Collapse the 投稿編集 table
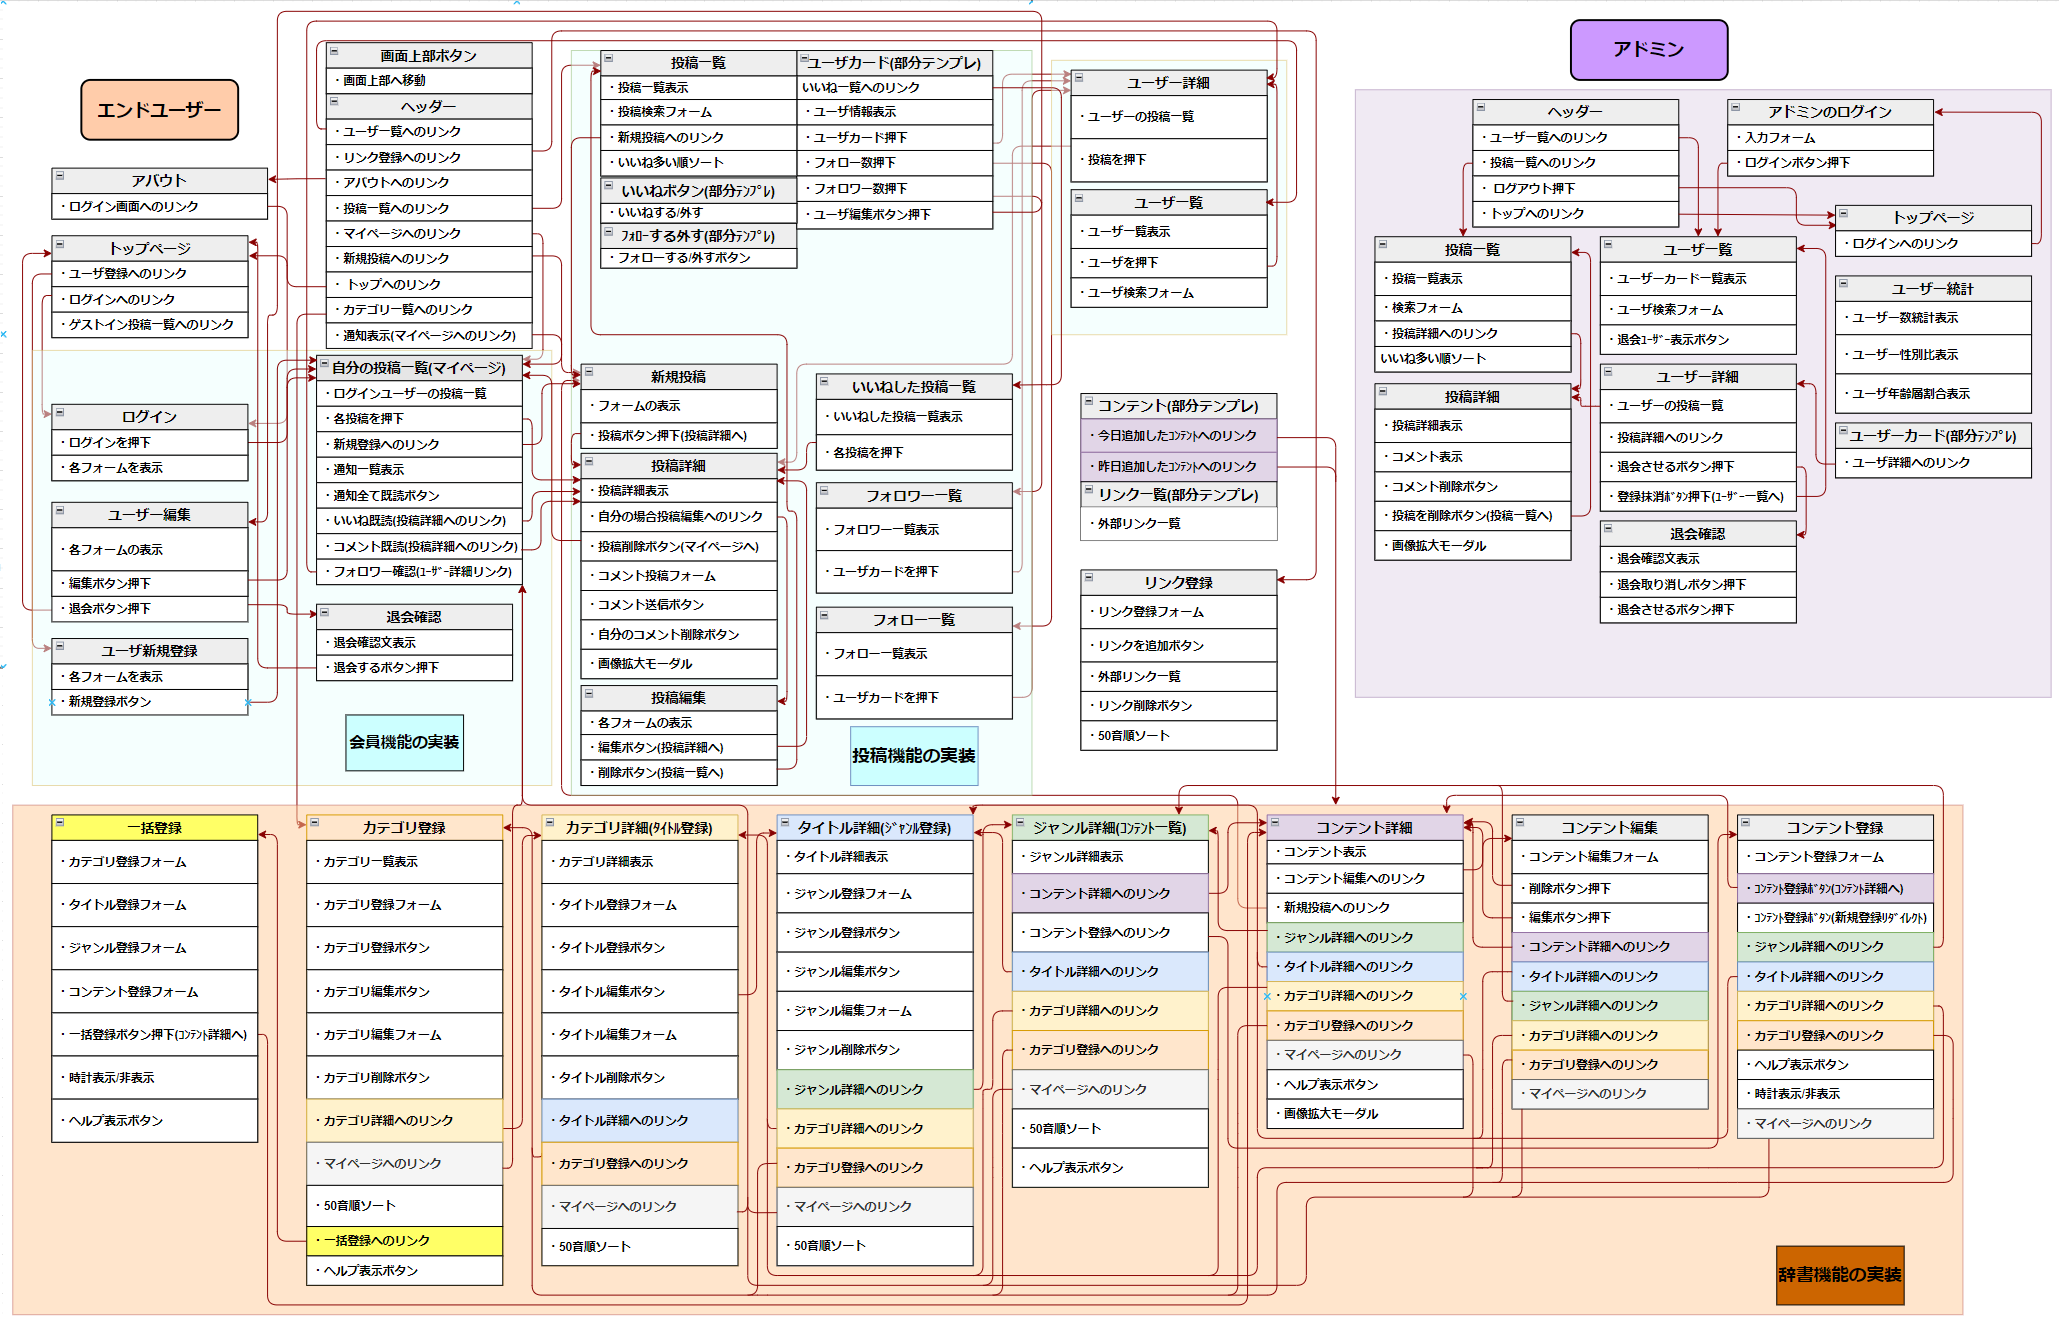 (589, 693)
